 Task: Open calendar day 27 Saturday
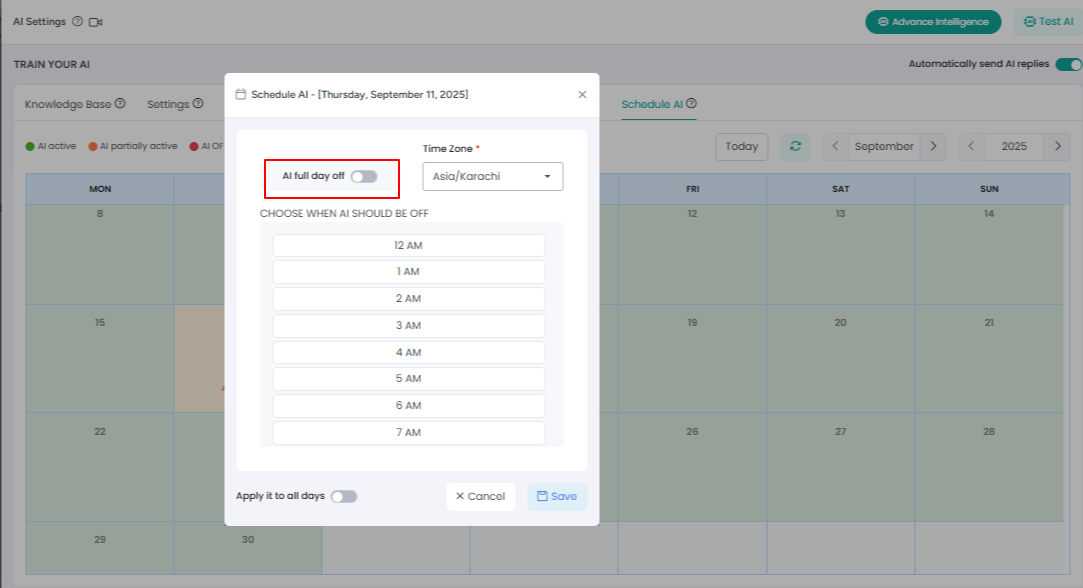point(841,467)
